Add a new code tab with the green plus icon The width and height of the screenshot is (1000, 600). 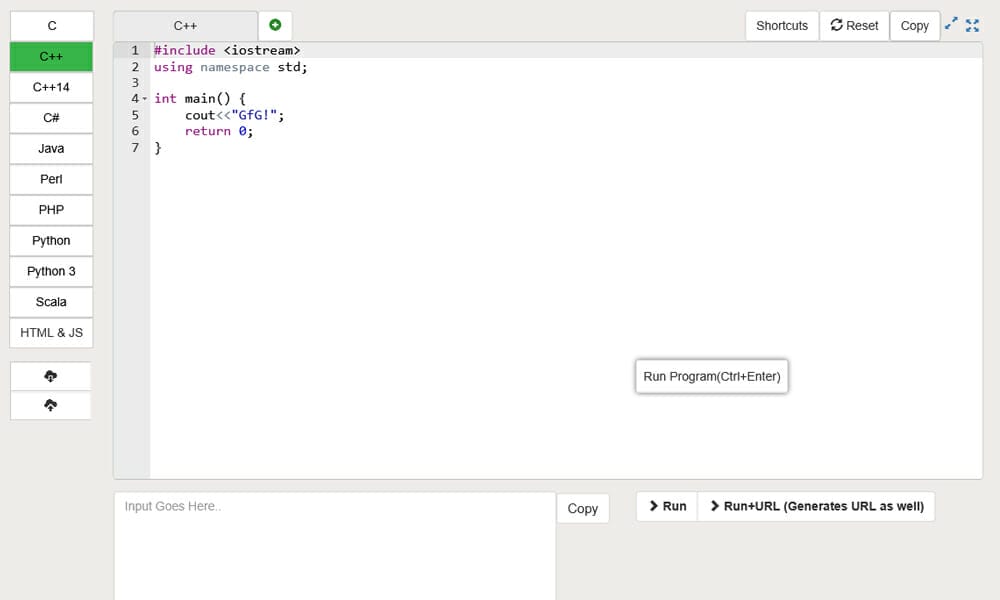point(275,25)
